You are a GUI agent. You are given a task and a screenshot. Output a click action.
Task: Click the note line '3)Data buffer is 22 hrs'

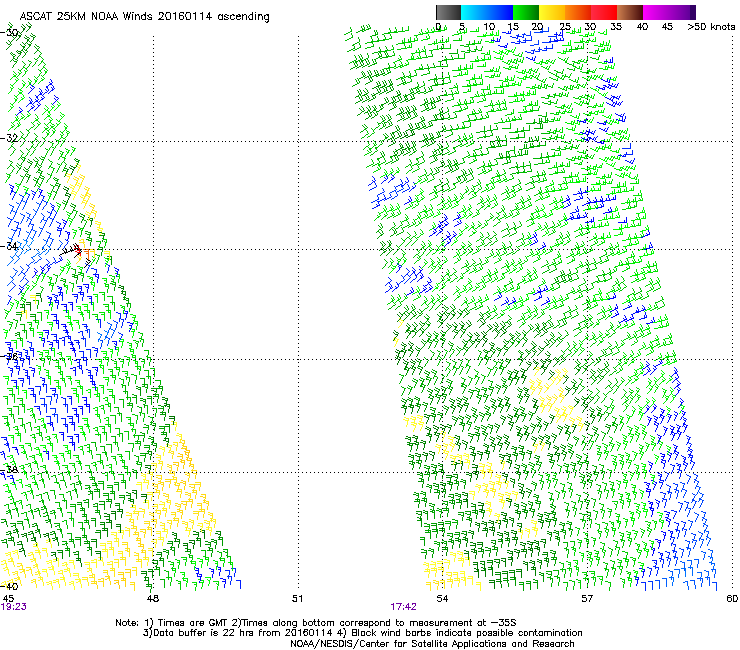point(362,633)
